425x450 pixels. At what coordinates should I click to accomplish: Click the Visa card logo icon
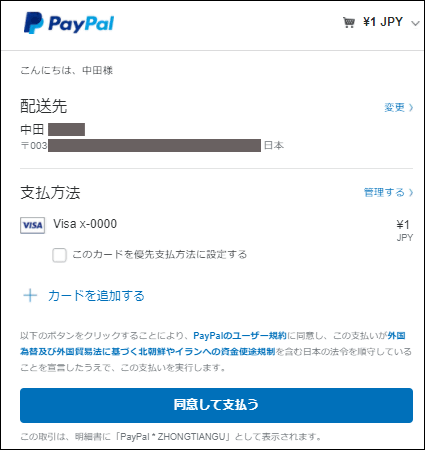[x=32, y=225]
